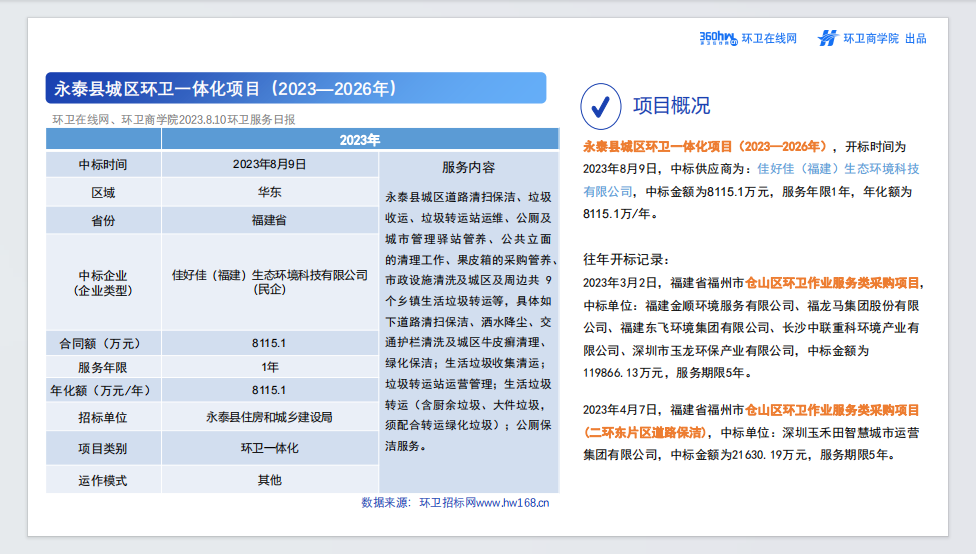Click the blue checkmark circle icon
The image size is (976, 554).
601,106
